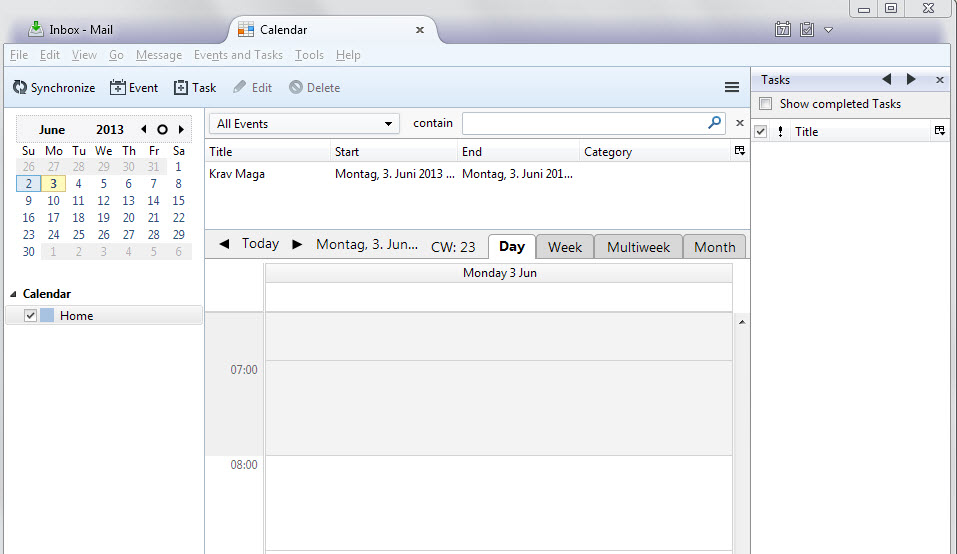Switch to Month view tab
957x554 pixels.
click(714, 247)
